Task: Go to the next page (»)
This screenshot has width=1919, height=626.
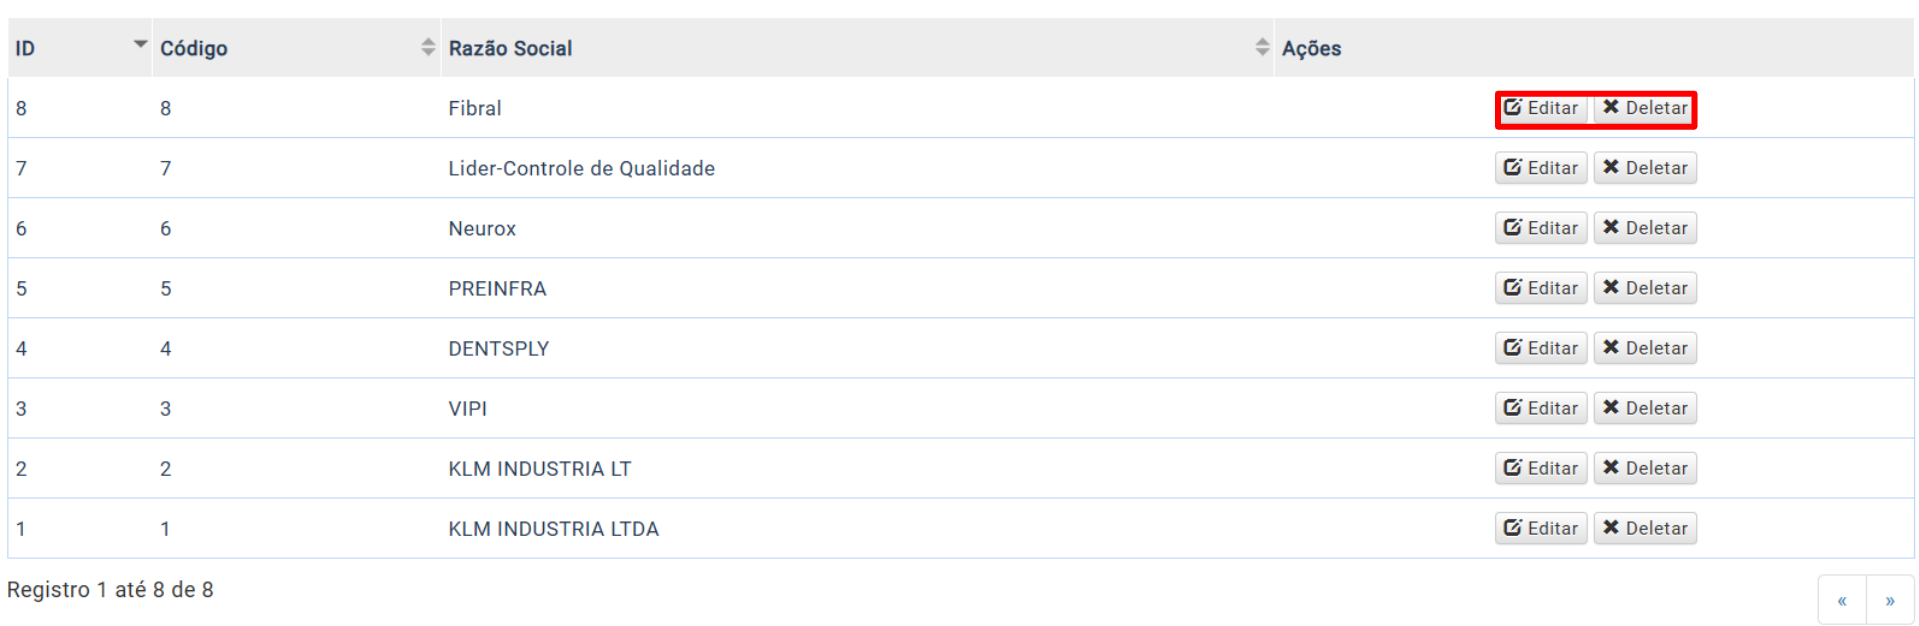Action: tap(1890, 601)
